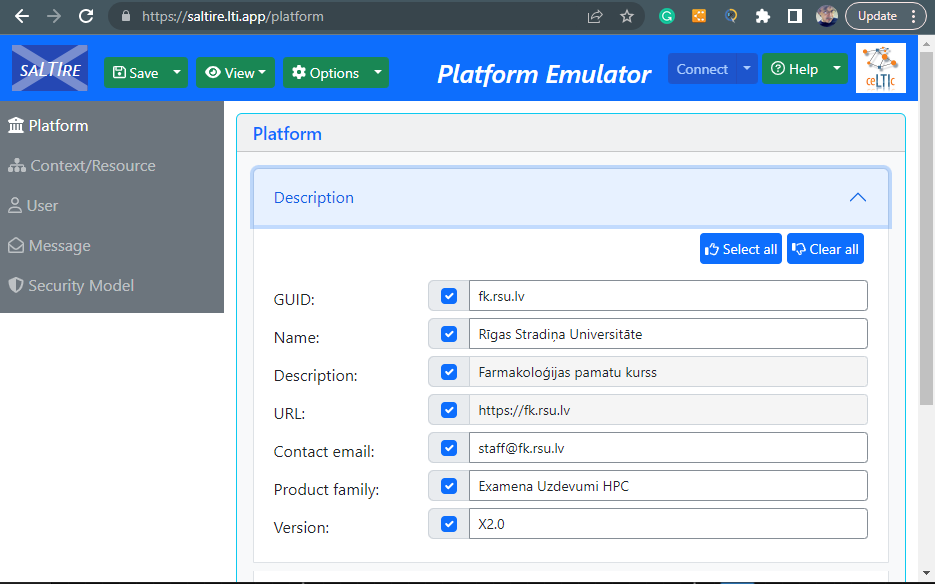The image size is (935, 584).
Task: Toggle the GUID checkbox
Action: pyautogui.click(x=449, y=296)
